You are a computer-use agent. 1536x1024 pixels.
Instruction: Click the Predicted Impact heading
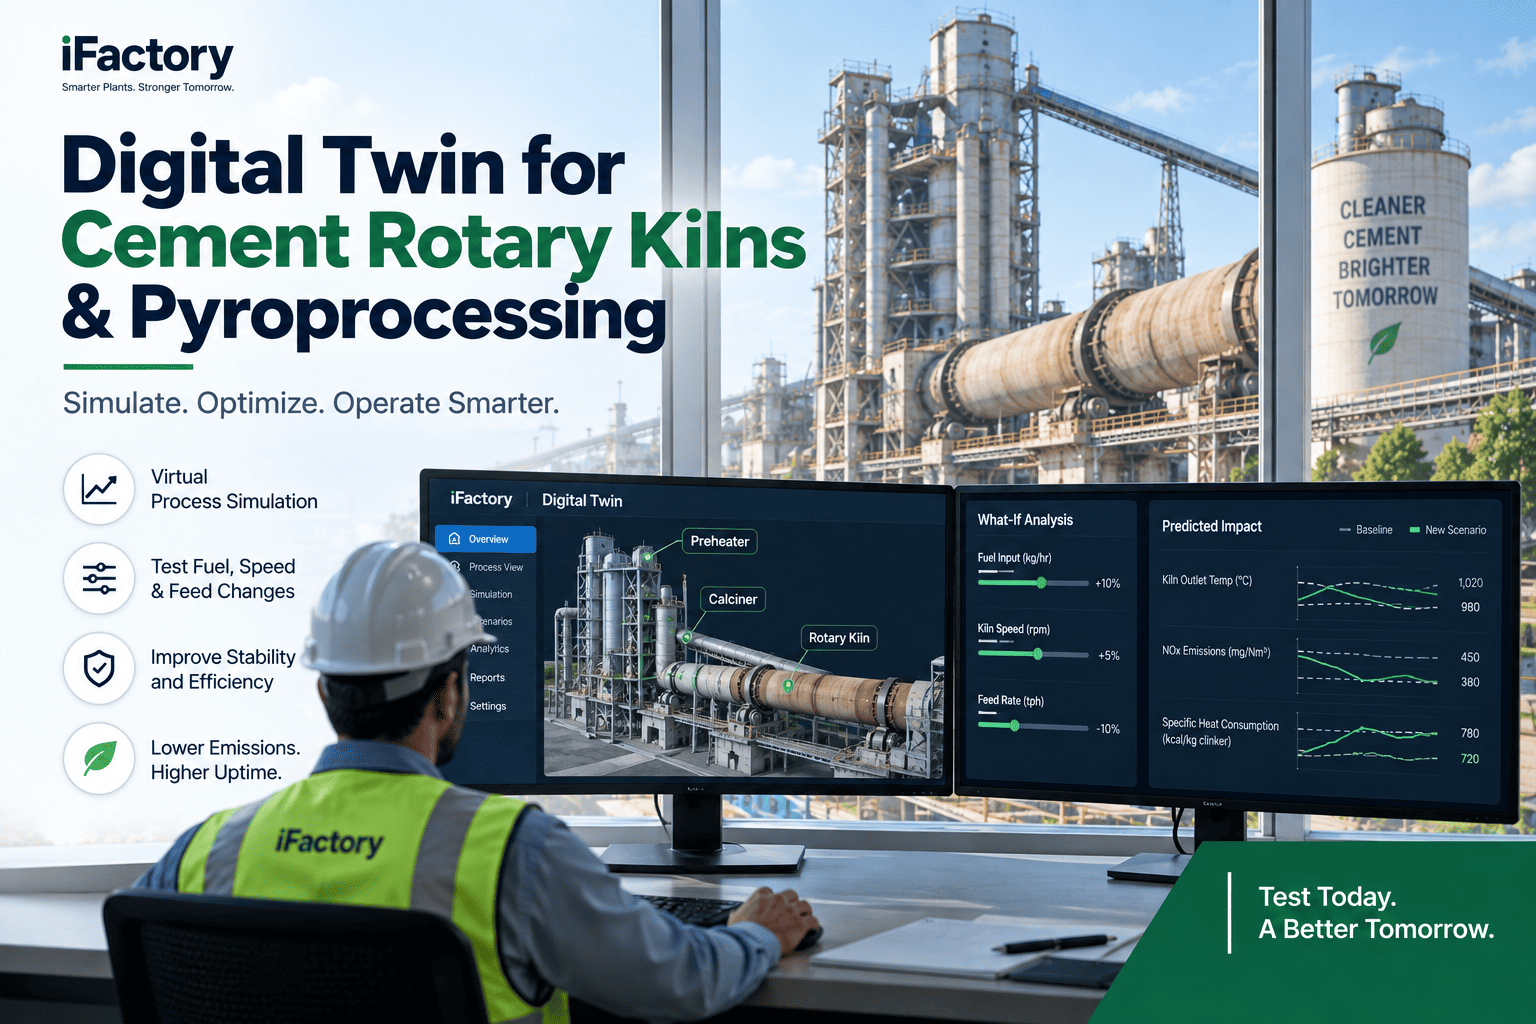1211,526
